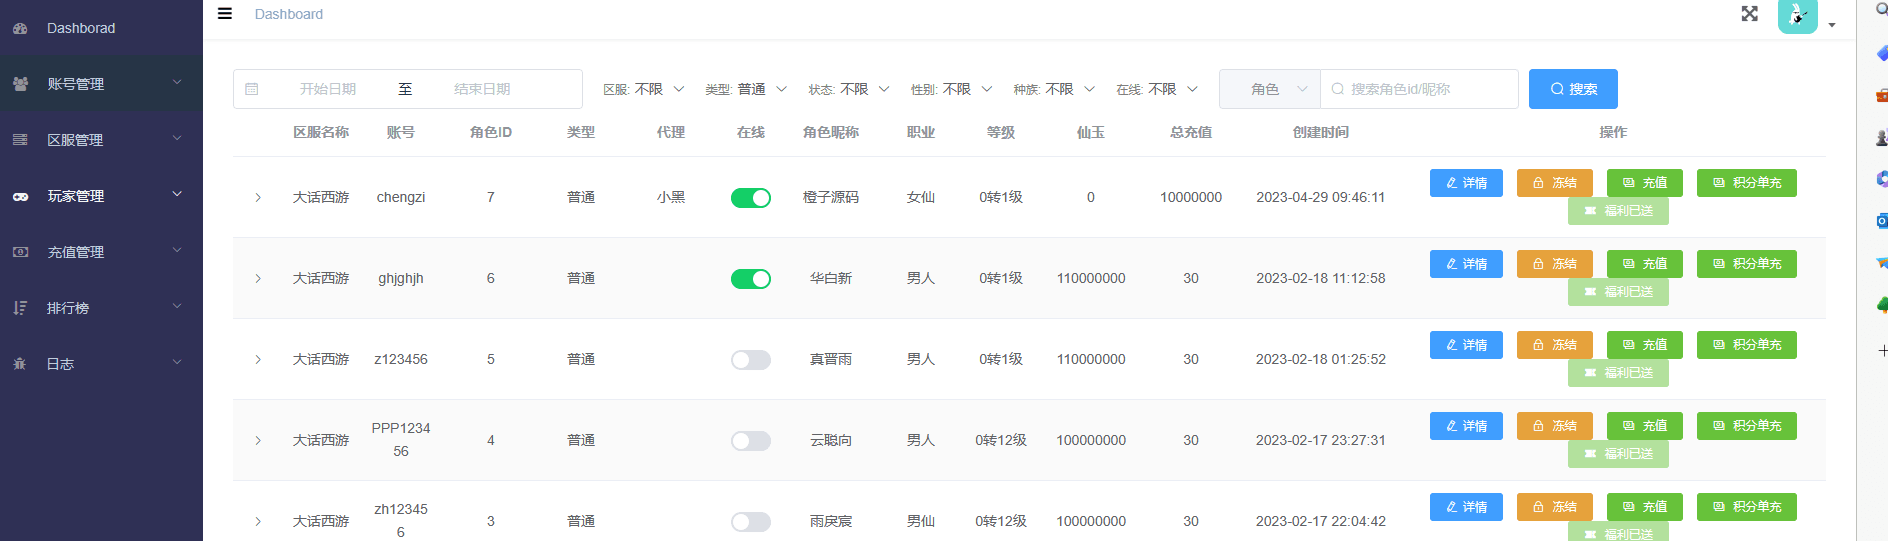
Task: Open 详情 for ghjghjh
Action: coord(1466,264)
